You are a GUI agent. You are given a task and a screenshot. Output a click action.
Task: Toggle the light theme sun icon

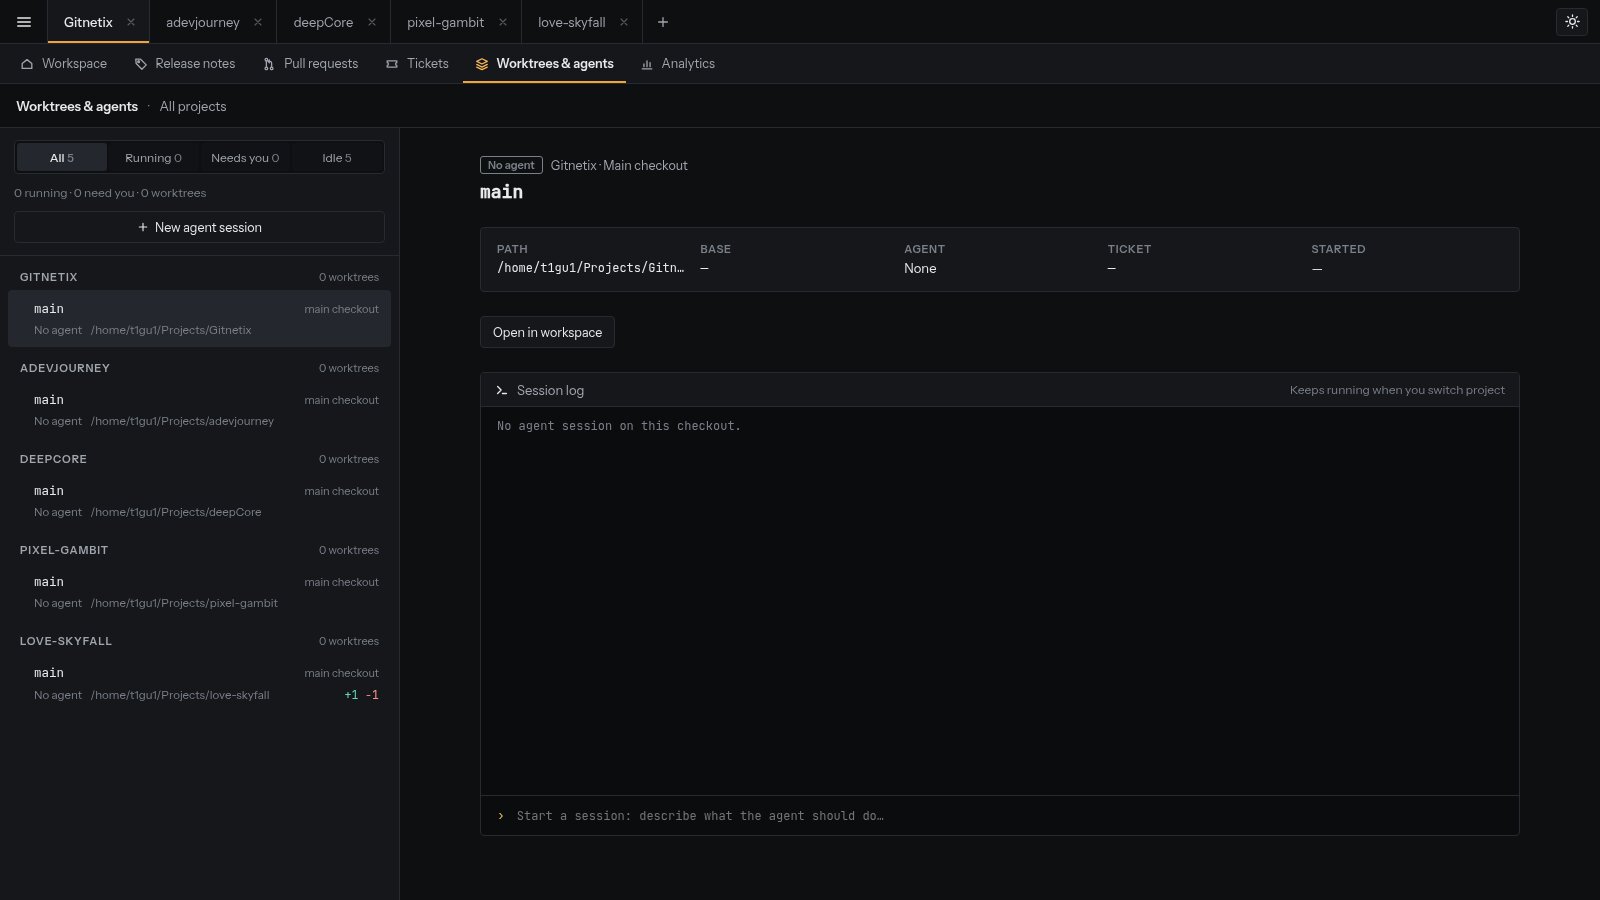(x=1572, y=22)
